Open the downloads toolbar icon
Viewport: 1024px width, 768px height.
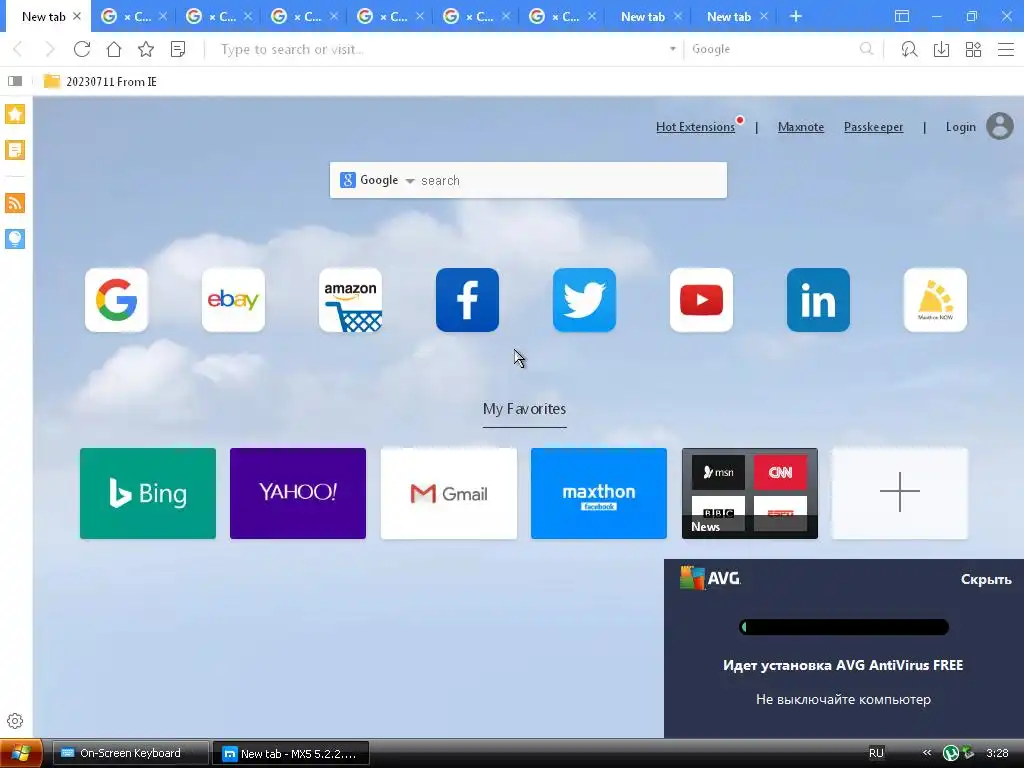coord(941,49)
